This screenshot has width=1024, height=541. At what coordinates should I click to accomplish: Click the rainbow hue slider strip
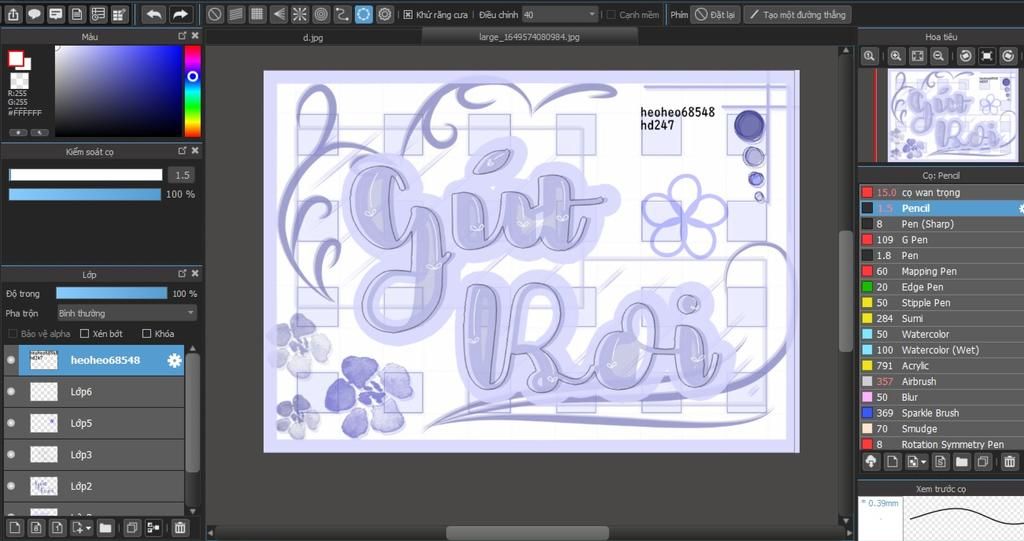pos(192,91)
